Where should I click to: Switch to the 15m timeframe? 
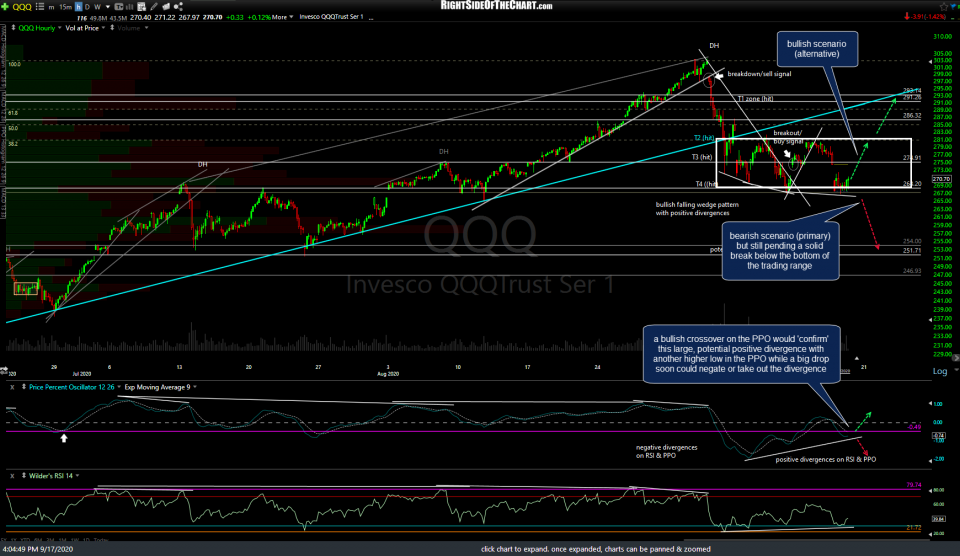click(x=66, y=7)
